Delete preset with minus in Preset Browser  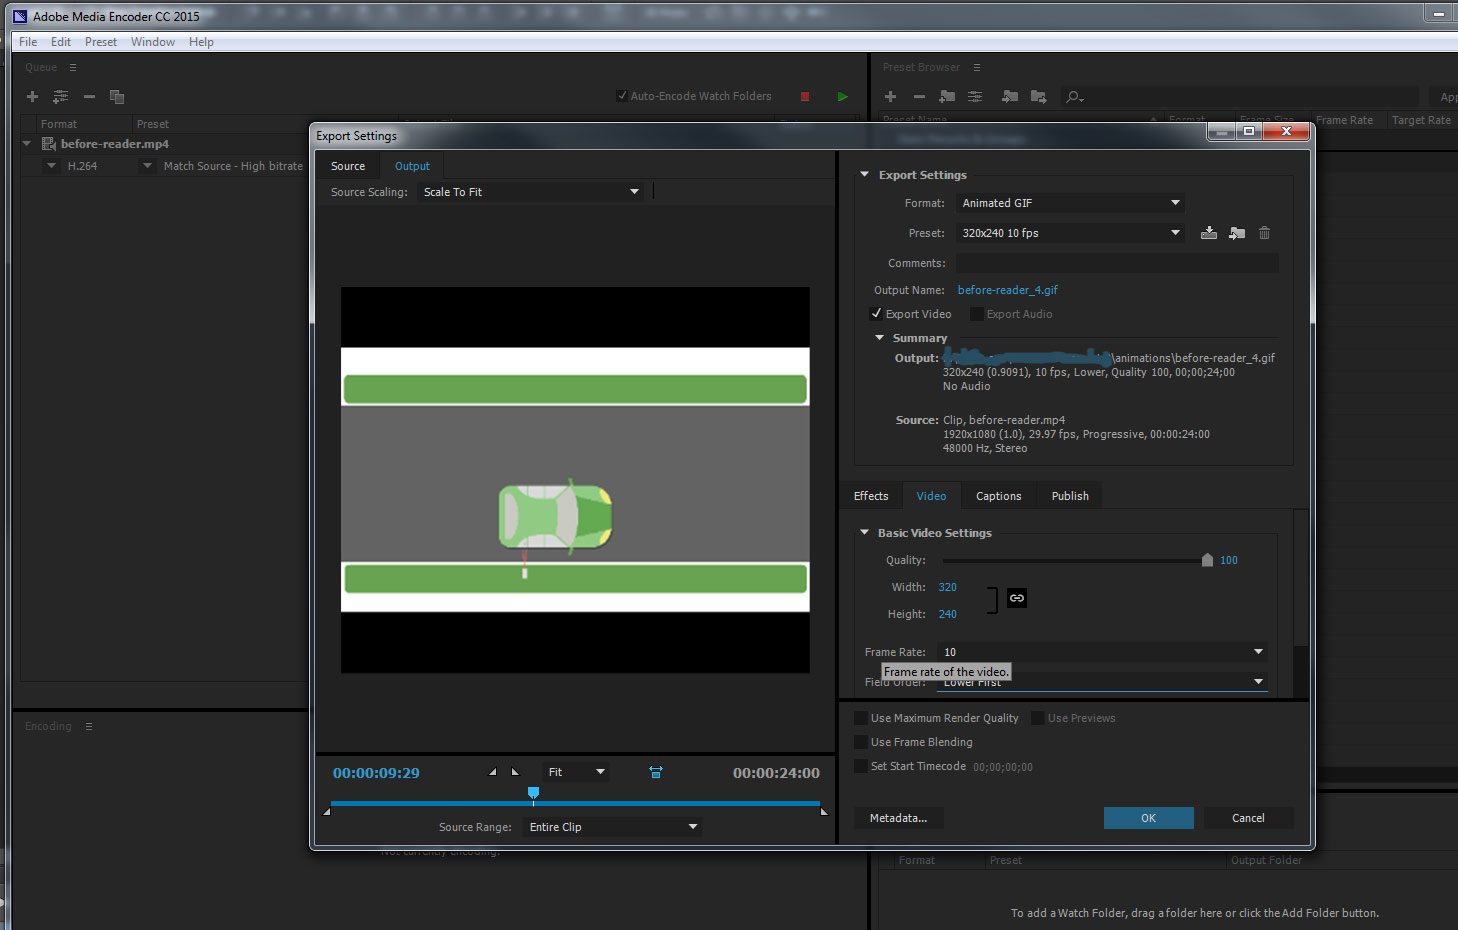(919, 96)
